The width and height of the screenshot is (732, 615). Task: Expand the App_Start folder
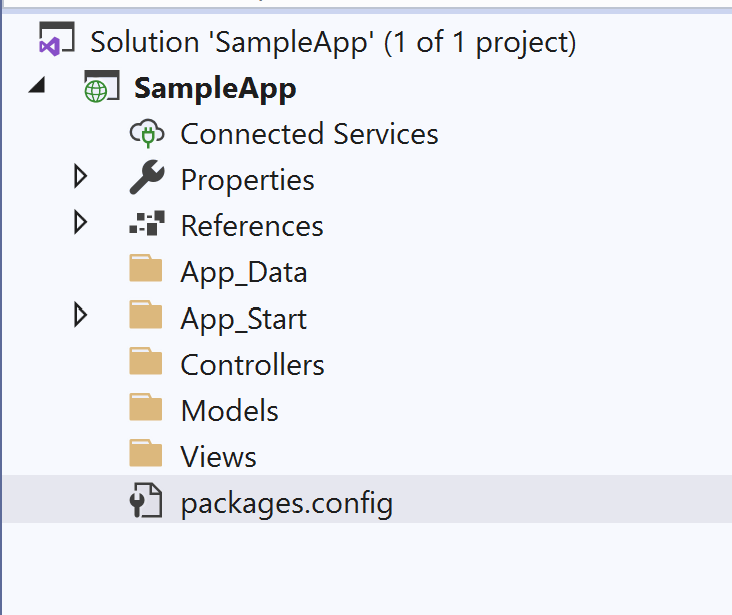tap(80, 315)
